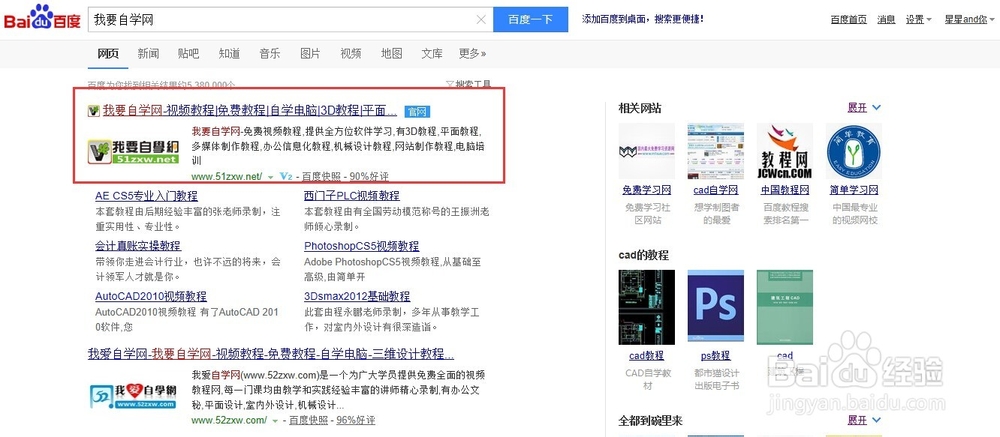The height and width of the screenshot is (437, 1000).
Task: Open the 添加百度到桌面 link
Action: tap(643, 19)
